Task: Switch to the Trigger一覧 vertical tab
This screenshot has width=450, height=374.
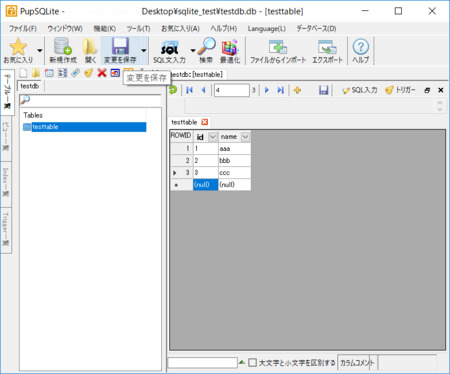Action: tap(6, 229)
